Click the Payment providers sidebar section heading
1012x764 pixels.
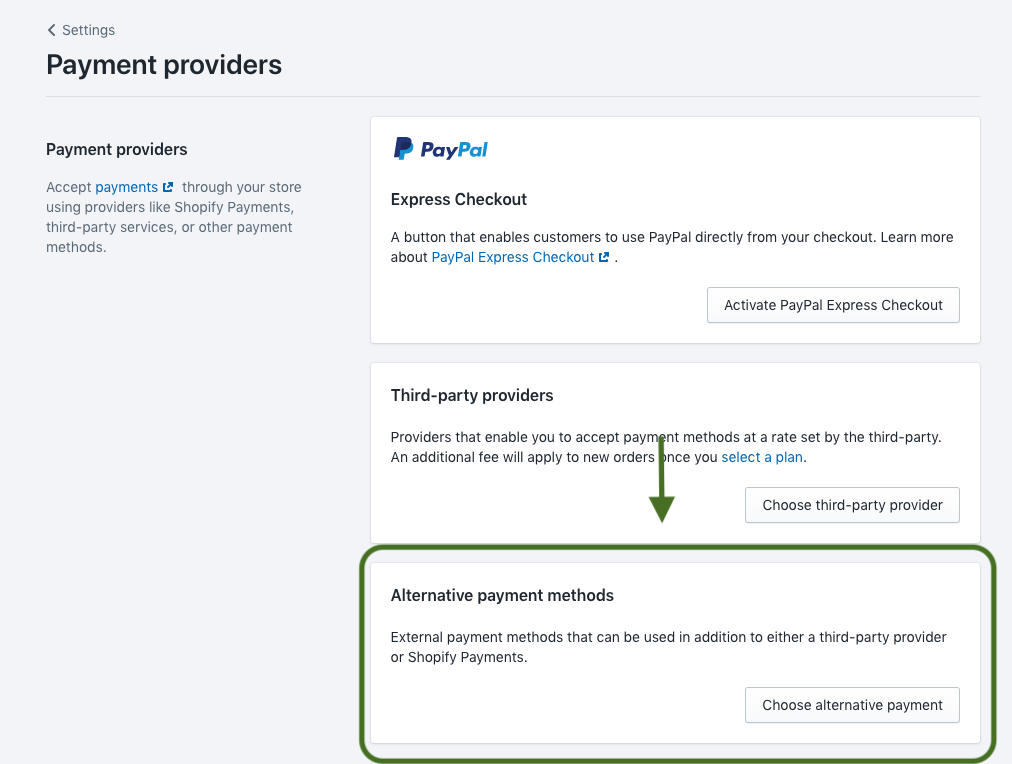pos(117,150)
